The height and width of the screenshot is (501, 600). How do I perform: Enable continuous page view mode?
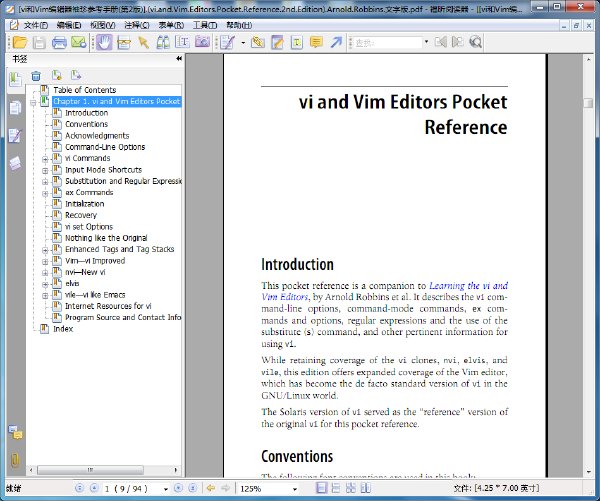(x=336, y=488)
